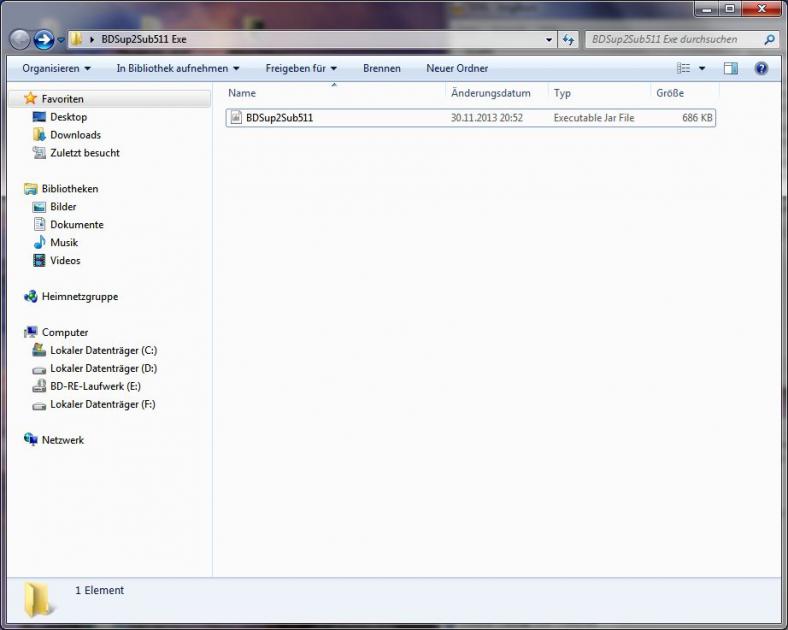The width and height of the screenshot is (788, 630).
Task: Expand the Organisieren dropdown menu
Action: [x=56, y=68]
